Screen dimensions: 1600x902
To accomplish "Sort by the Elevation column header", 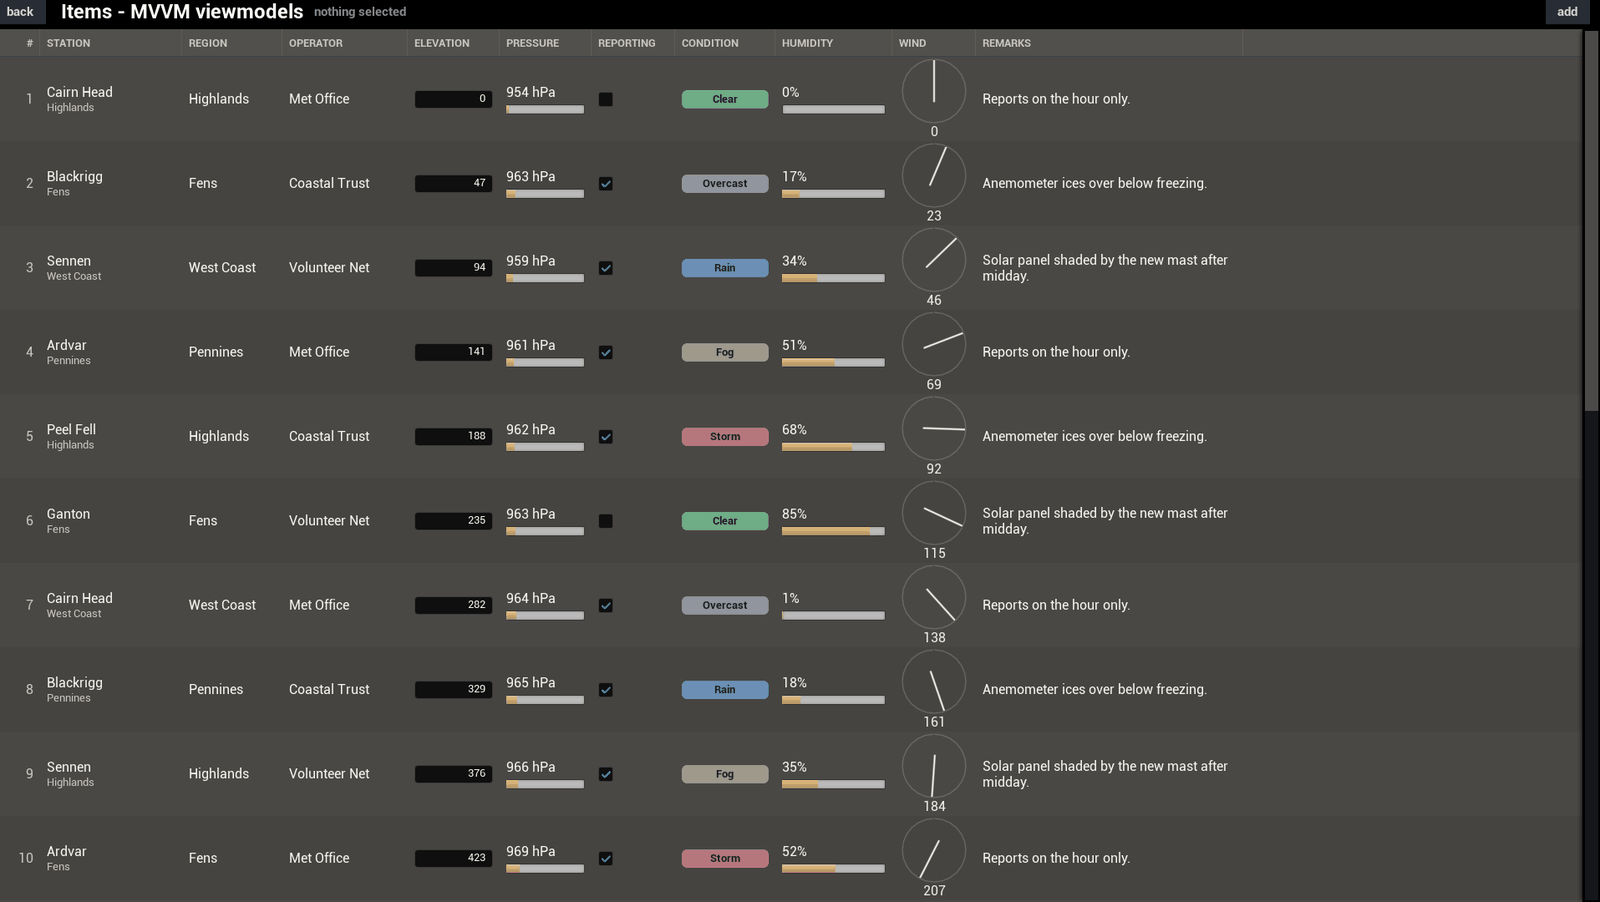I will click(x=453, y=43).
